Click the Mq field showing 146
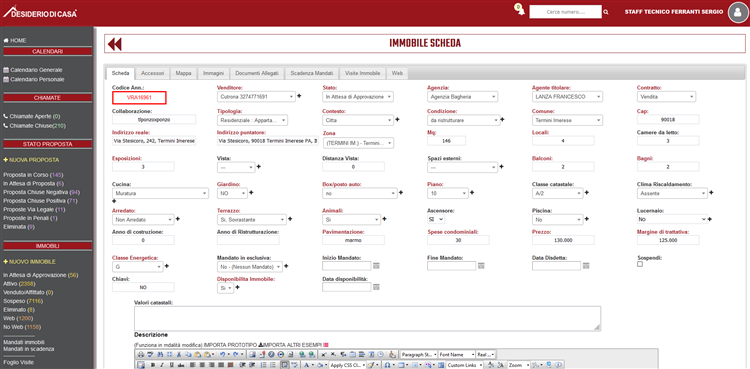This screenshot has width=750, height=369. pos(446,141)
